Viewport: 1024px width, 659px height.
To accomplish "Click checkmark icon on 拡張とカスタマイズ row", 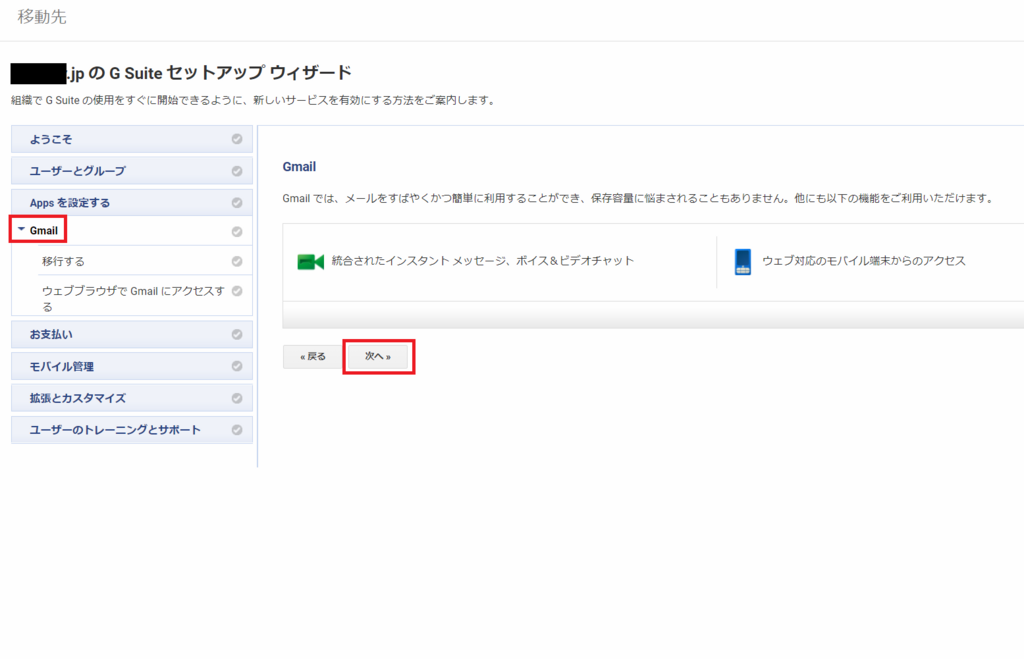I will point(237,398).
